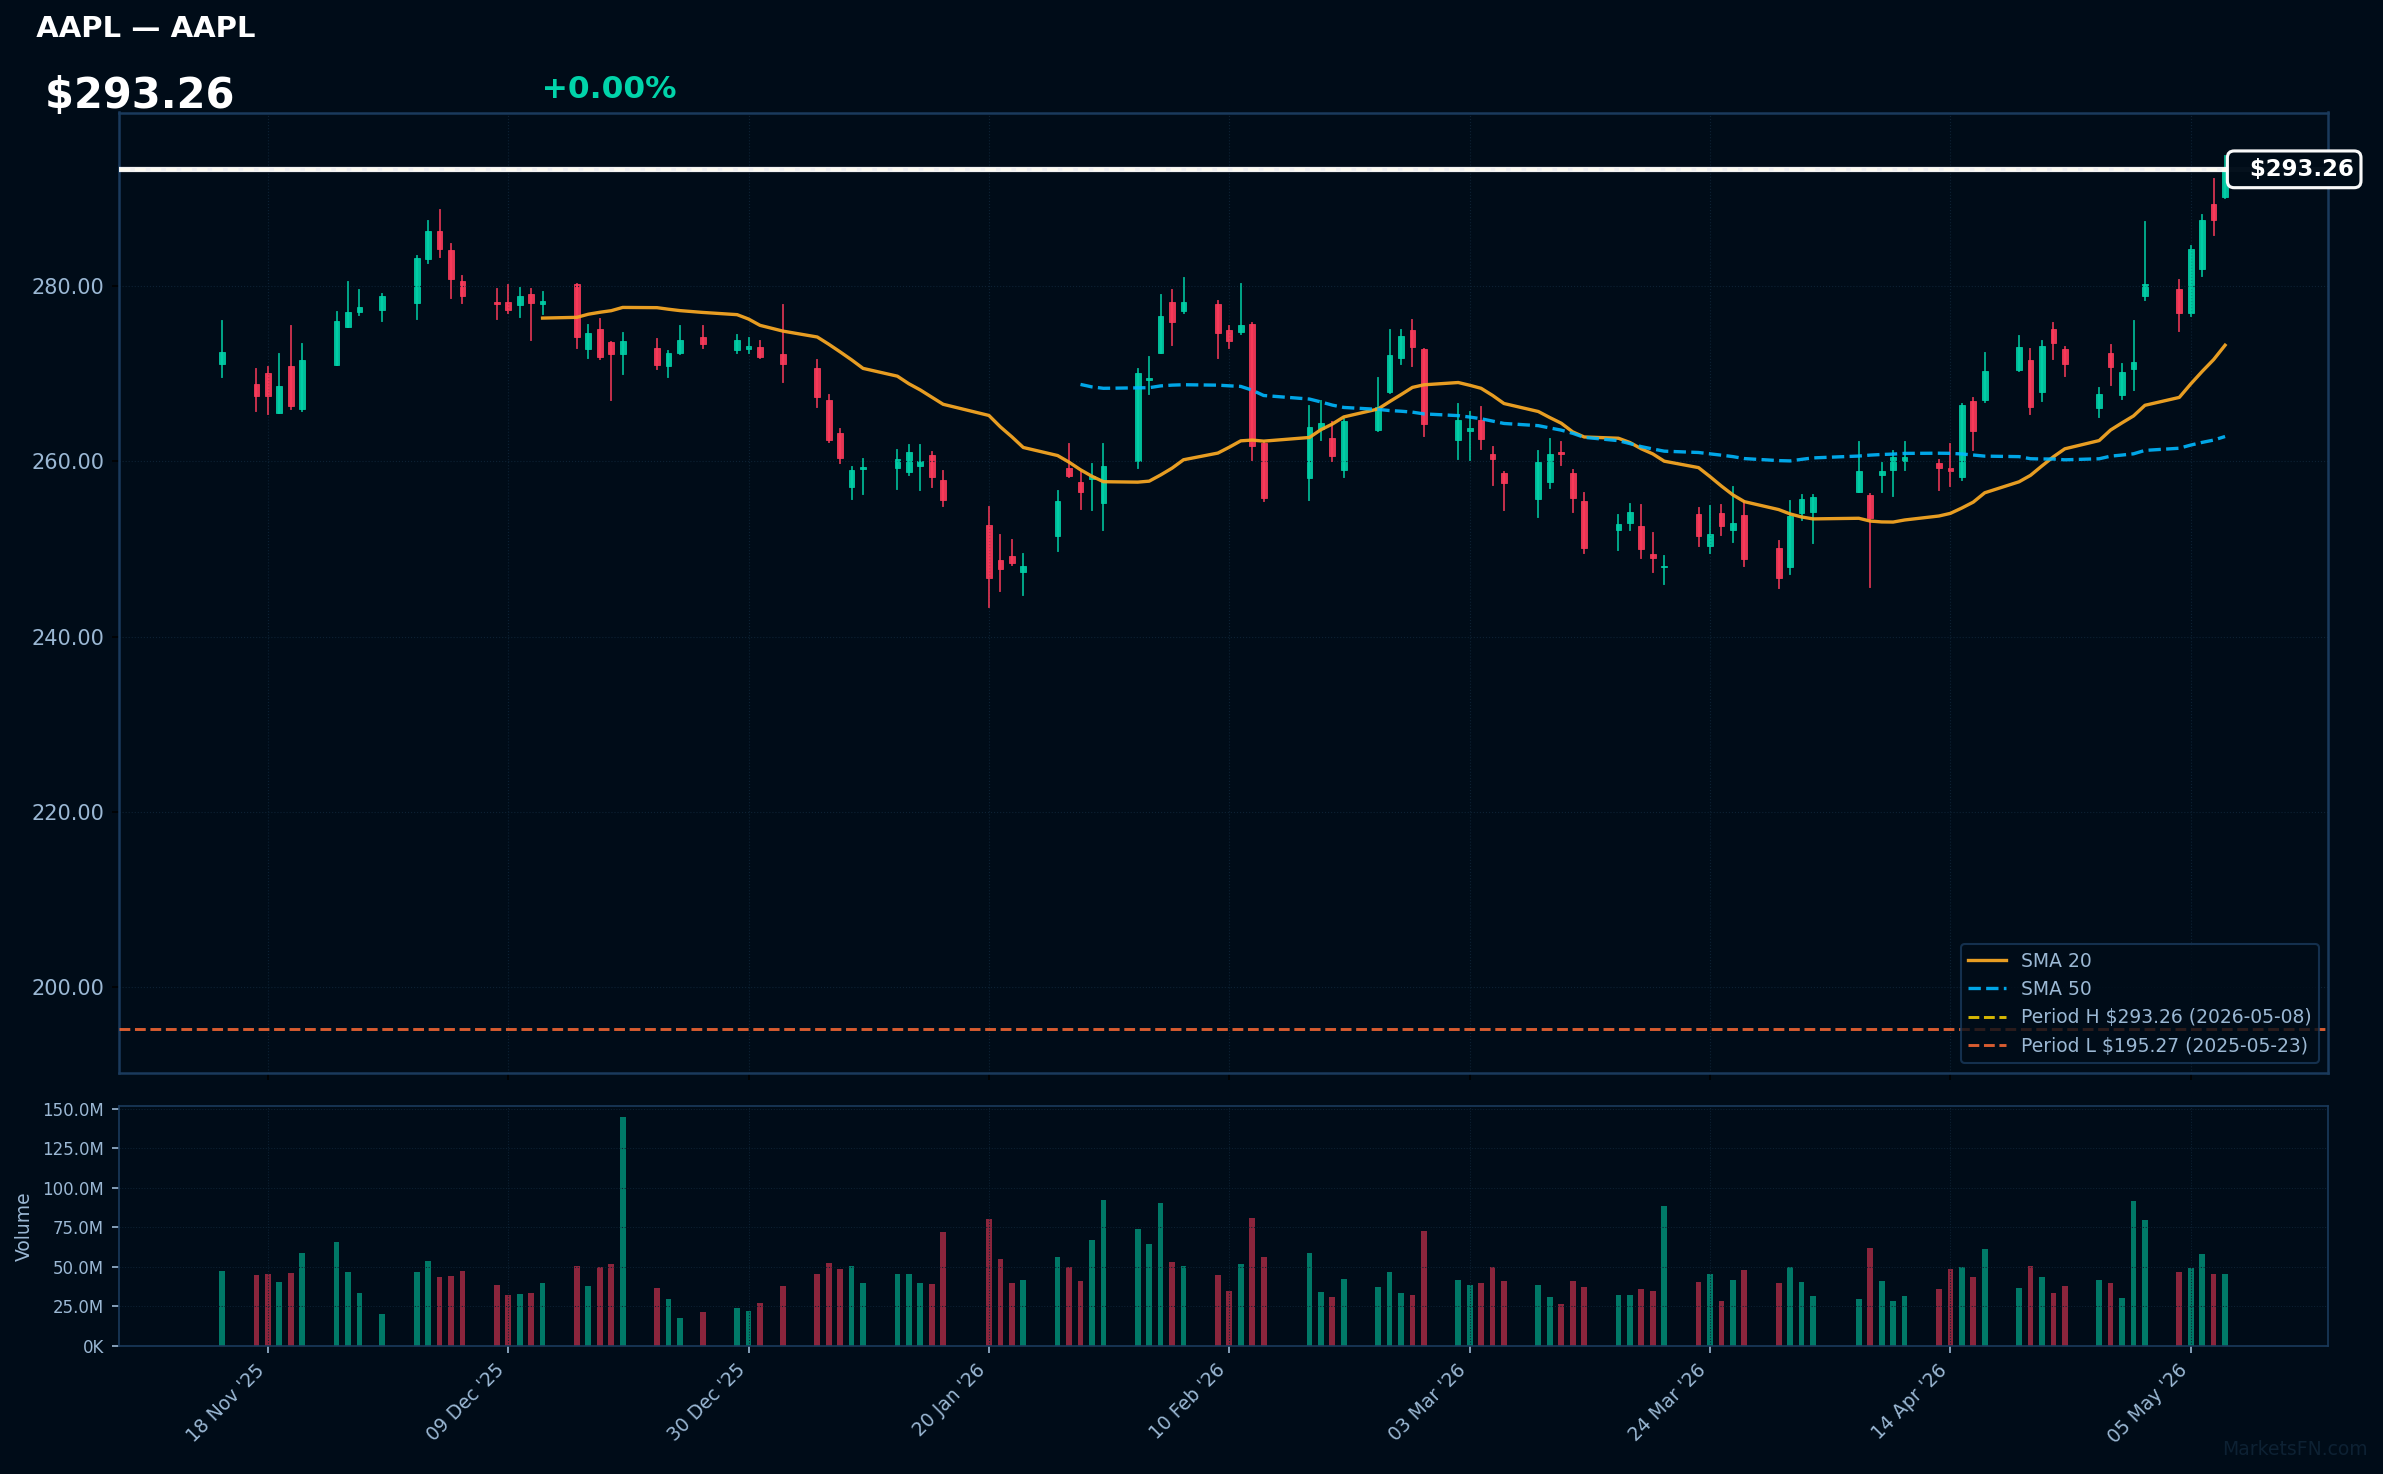The width and height of the screenshot is (2383, 1474).
Task: Click the 25.0M volume axis label
Action: [78, 1307]
